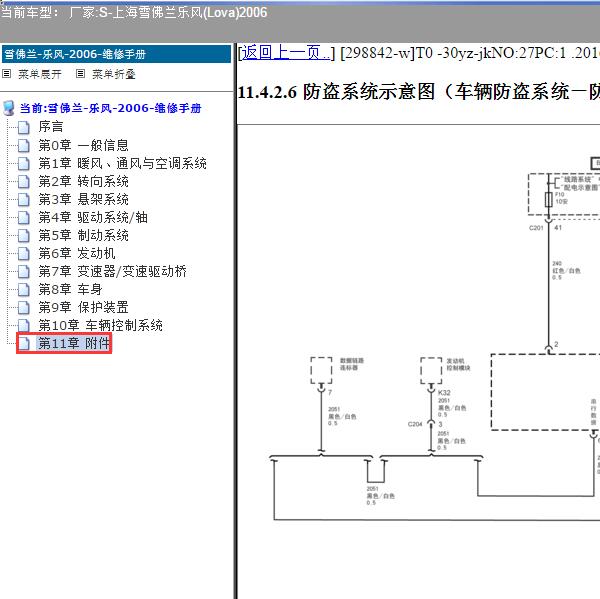Image resolution: width=600 pixels, height=599 pixels.
Task: Click the 11.4.2.6 防盗系统示意图 heading
Action: tap(419, 92)
